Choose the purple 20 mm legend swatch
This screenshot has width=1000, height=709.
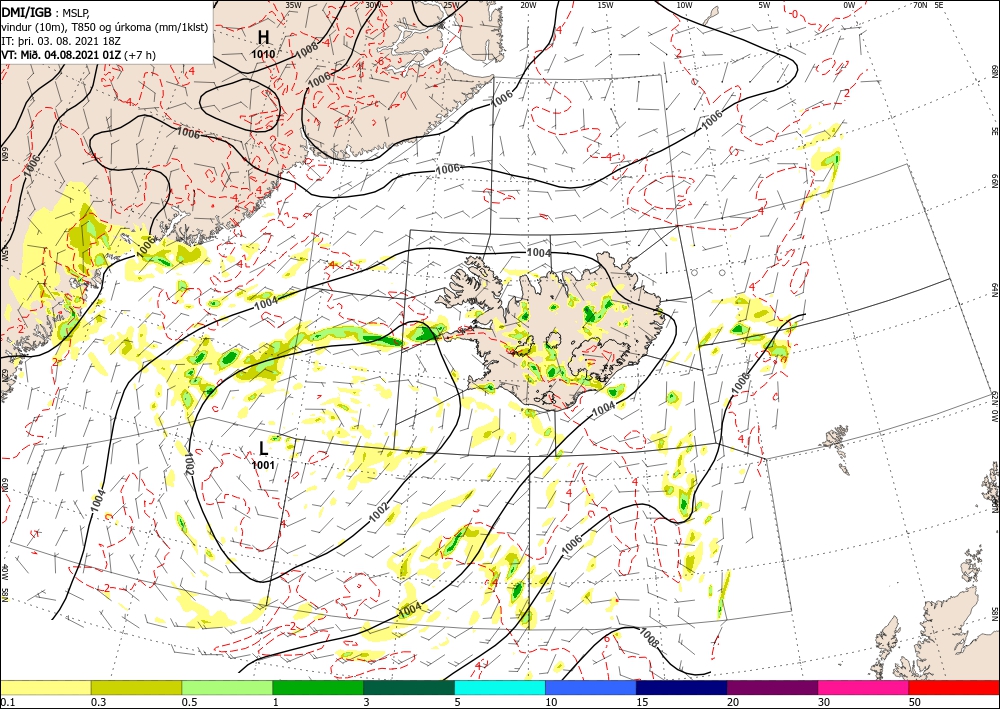[x=772, y=687]
